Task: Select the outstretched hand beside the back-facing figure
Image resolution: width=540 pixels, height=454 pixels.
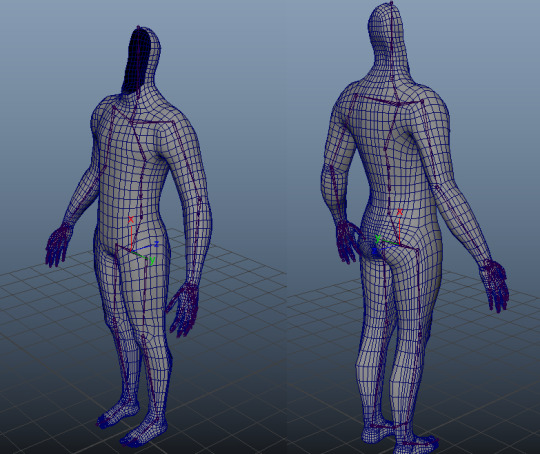Action: 495,286
